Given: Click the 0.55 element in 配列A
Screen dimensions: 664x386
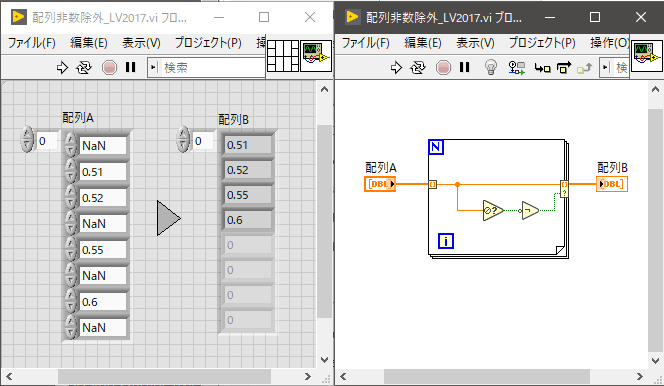Looking at the screenshot, I should pos(103,250).
